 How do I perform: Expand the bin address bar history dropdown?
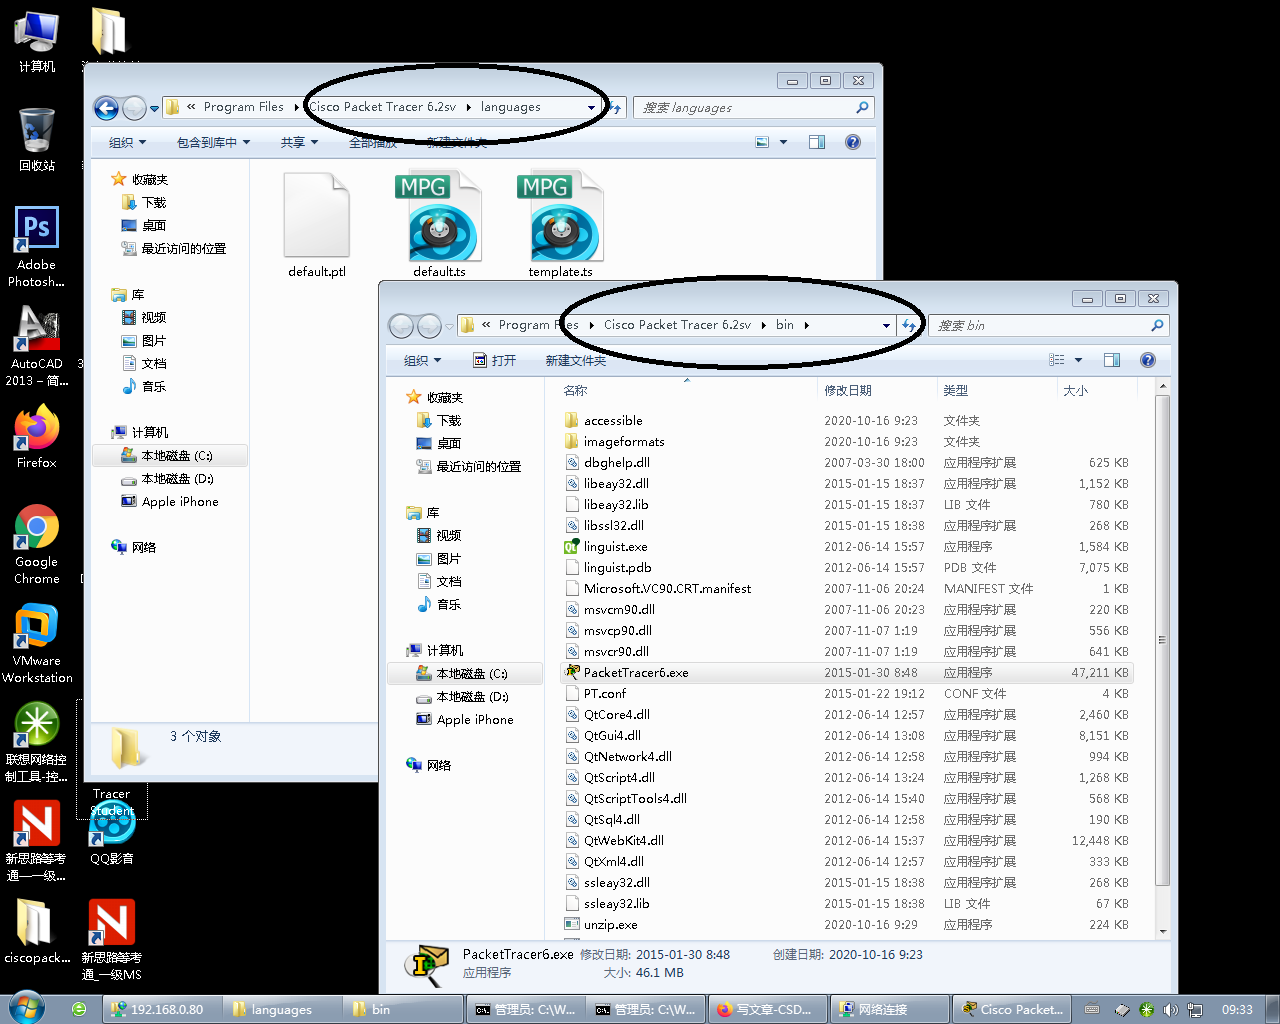[886, 325]
